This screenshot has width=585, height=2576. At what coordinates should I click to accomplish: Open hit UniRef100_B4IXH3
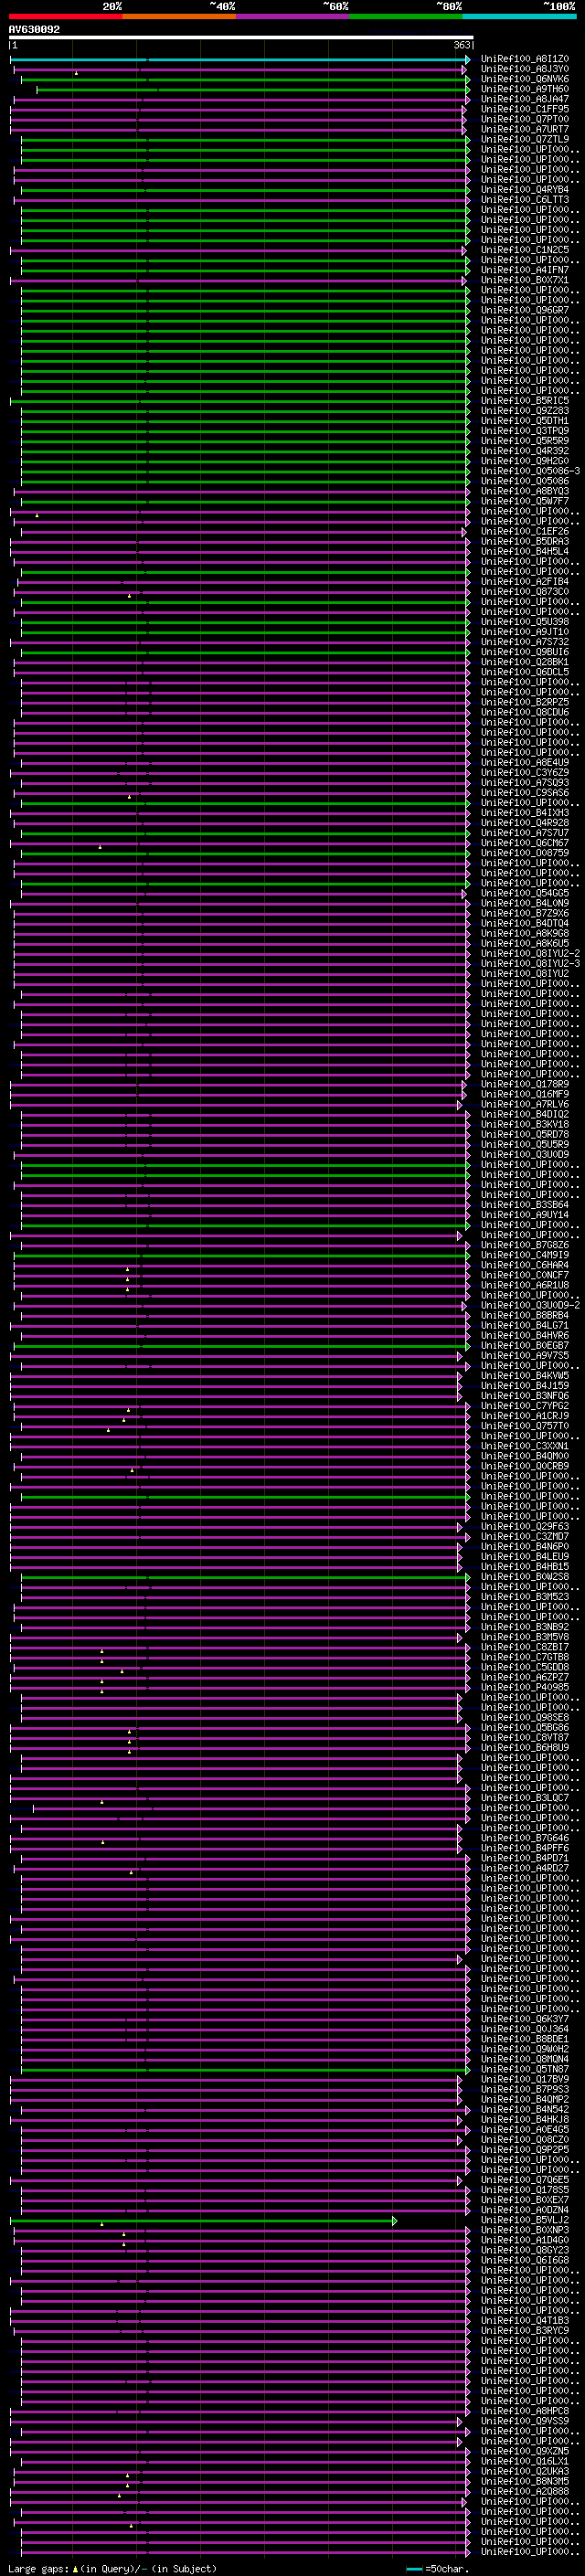click(x=525, y=813)
